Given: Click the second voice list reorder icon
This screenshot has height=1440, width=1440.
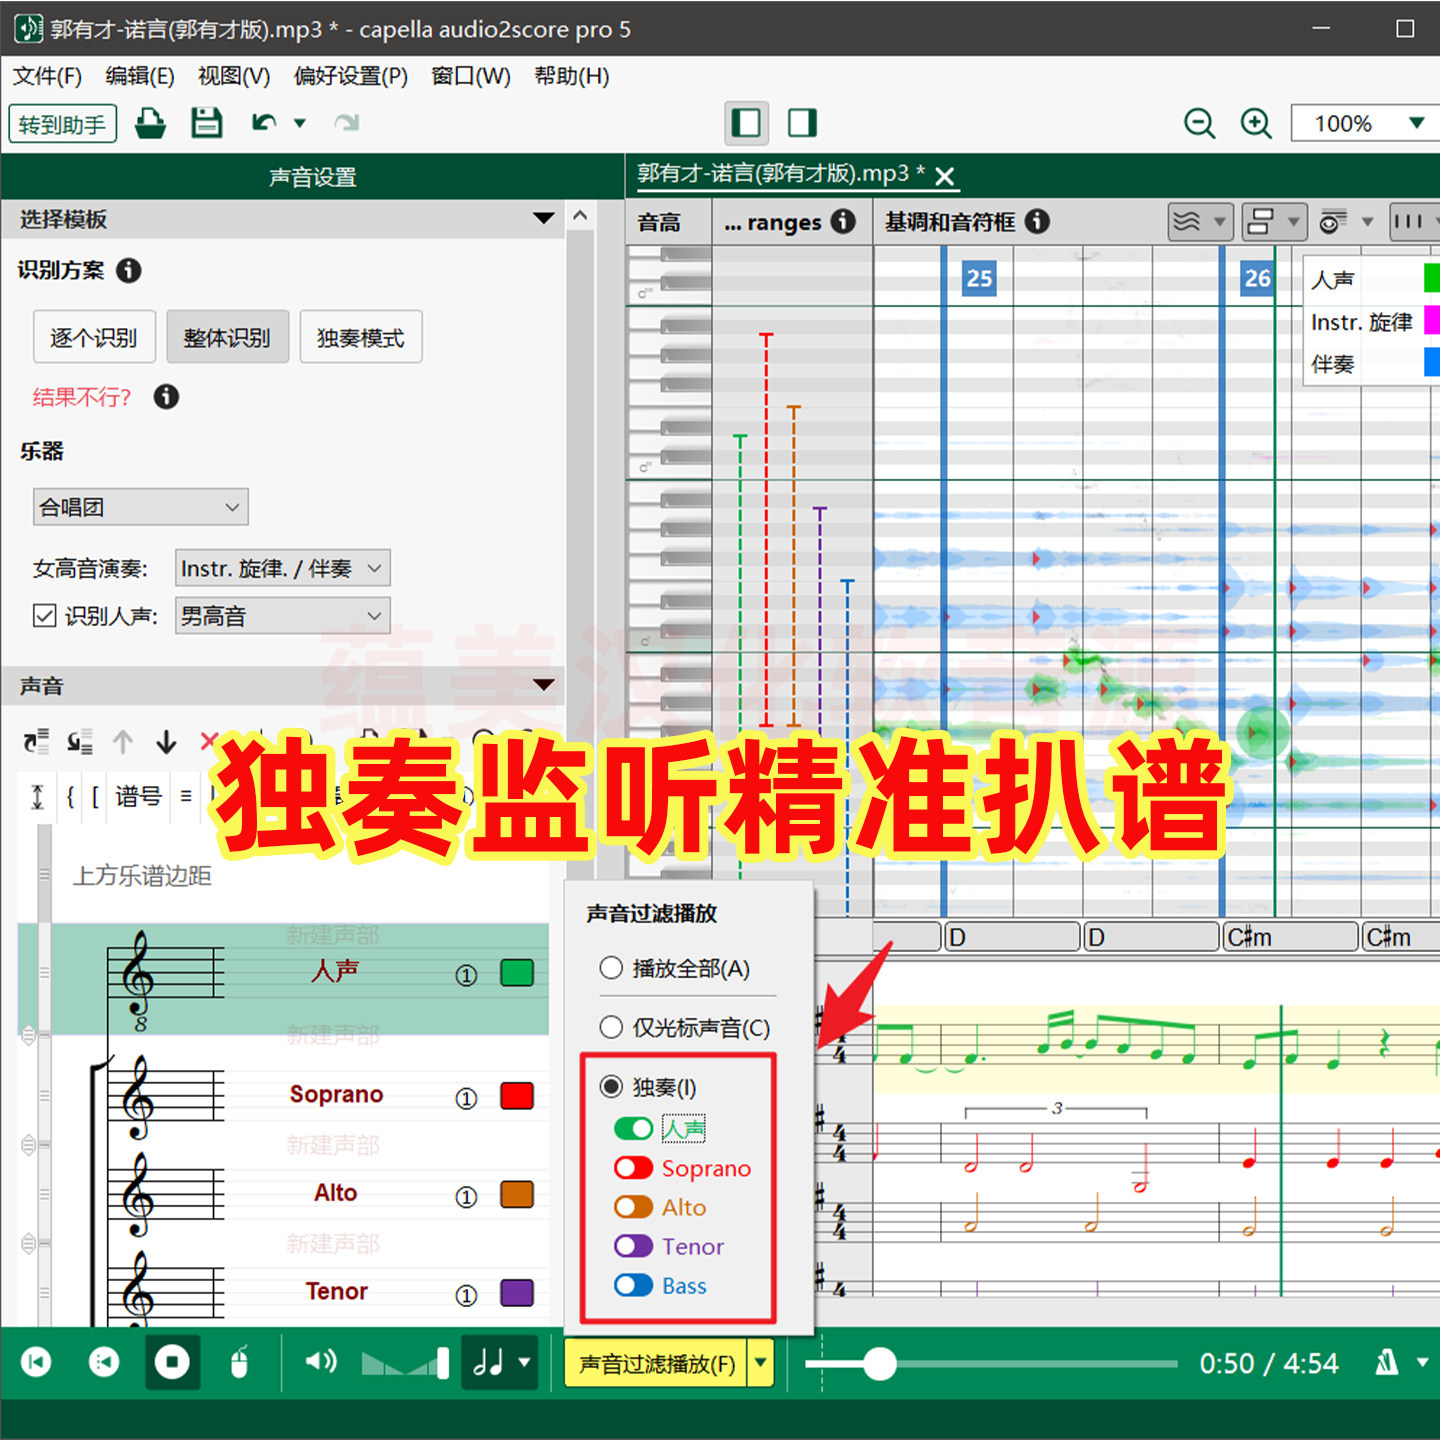Looking at the screenshot, I should tap(80, 742).
